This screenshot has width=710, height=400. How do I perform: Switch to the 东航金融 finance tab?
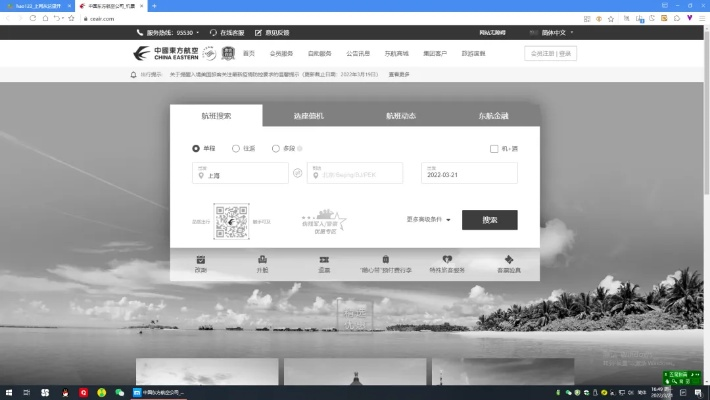tap(494, 116)
